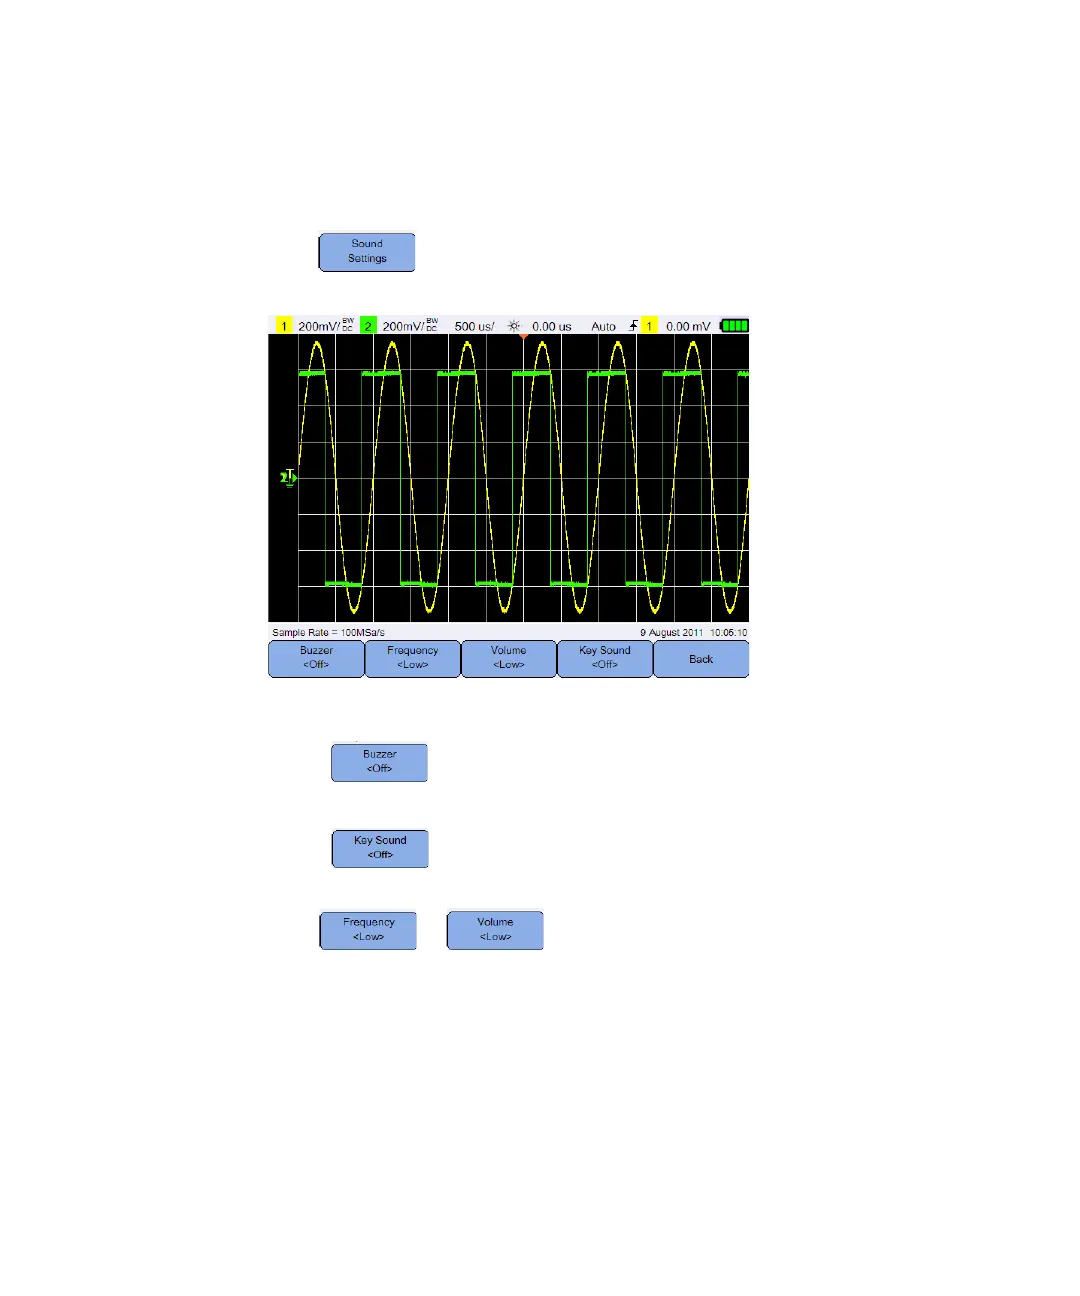
Task: Toggle the Key Sound <Off> softkey under the waveform
Action: coord(604,659)
